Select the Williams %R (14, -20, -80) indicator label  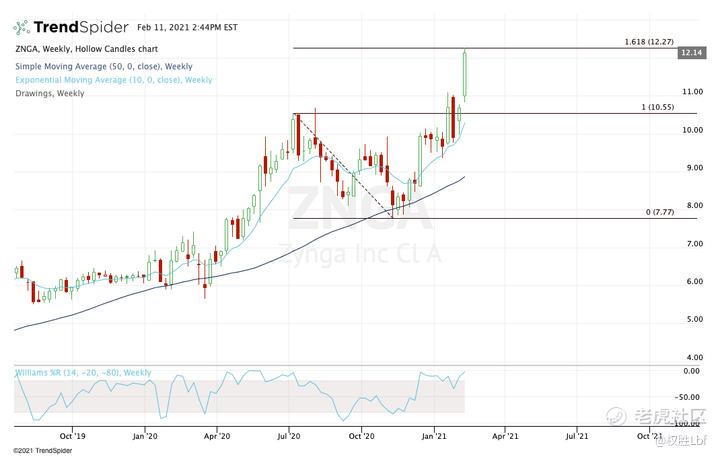click(83, 372)
